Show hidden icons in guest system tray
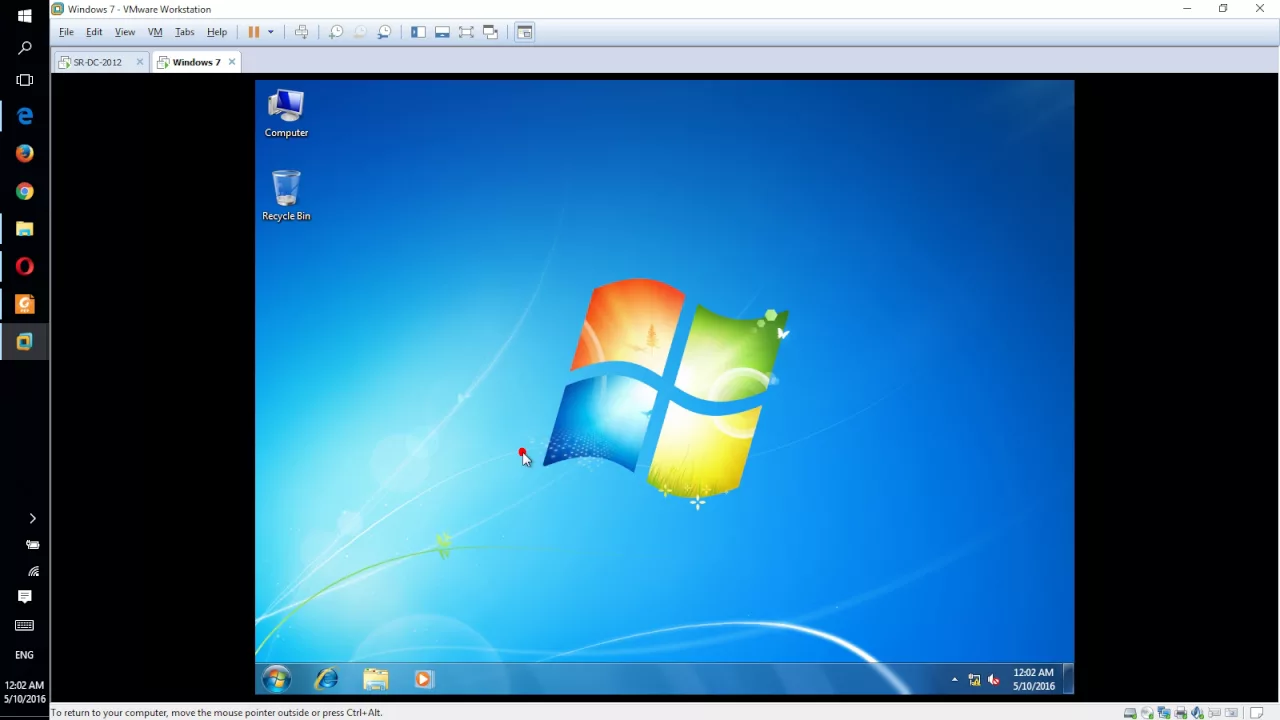Image resolution: width=1280 pixels, height=720 pixels. point(954,679)
